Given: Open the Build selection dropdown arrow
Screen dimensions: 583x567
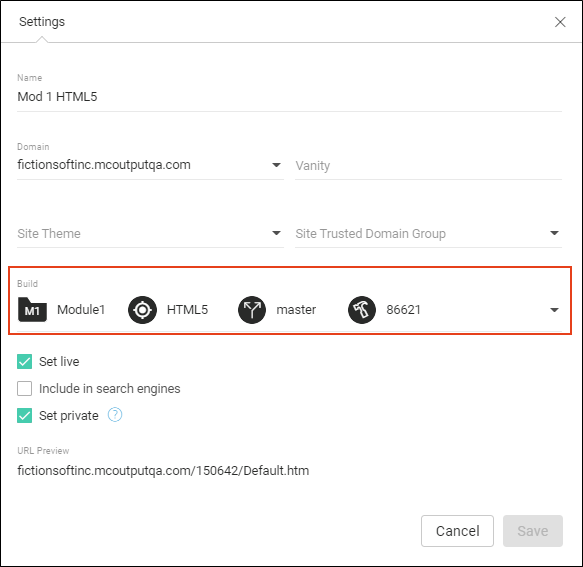Looking at the screenshot, I should pyautogui.click(x=554, y=310).
